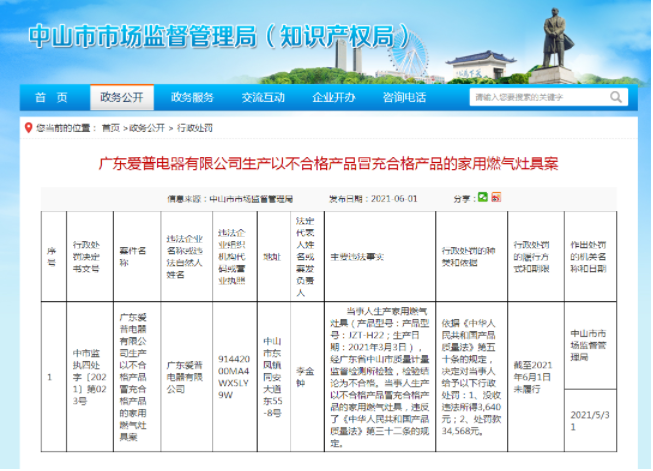
Task: Click the 行政处罚的履行方式和期限 column header
Action: pos(536,257)
